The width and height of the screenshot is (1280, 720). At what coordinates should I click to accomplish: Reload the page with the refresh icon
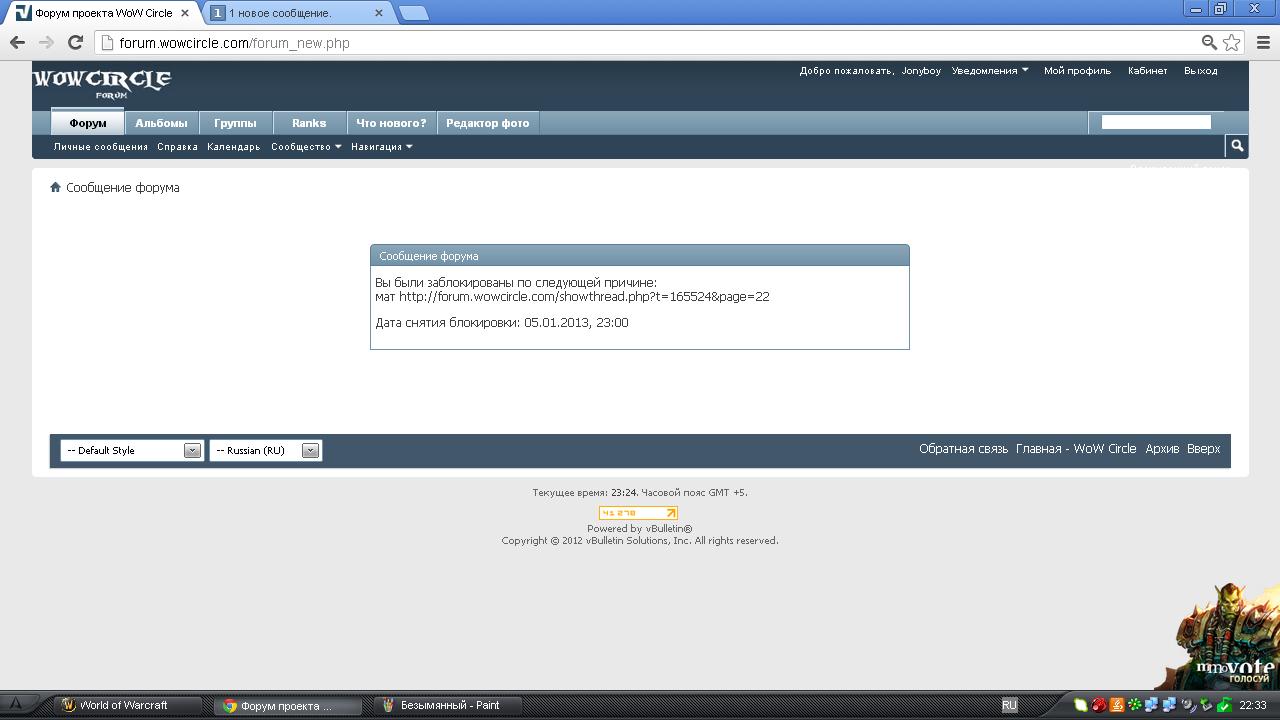[x=75, y=42]
